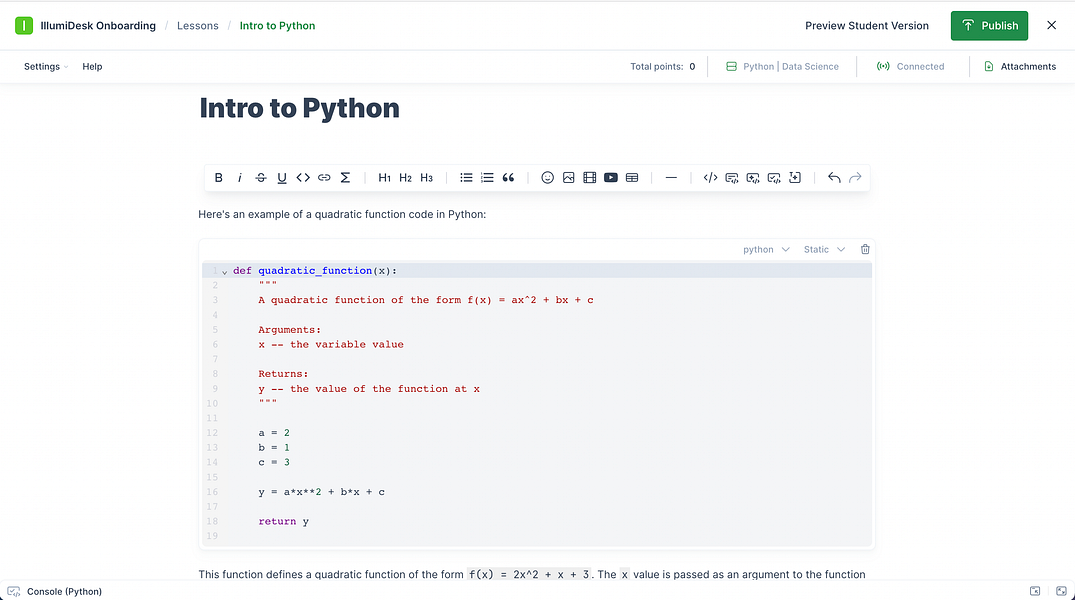Image resolution: width=1075 pixels, height=600 pixels.
Task: Add a horizontal rule divider
Action: click(671, 177)
